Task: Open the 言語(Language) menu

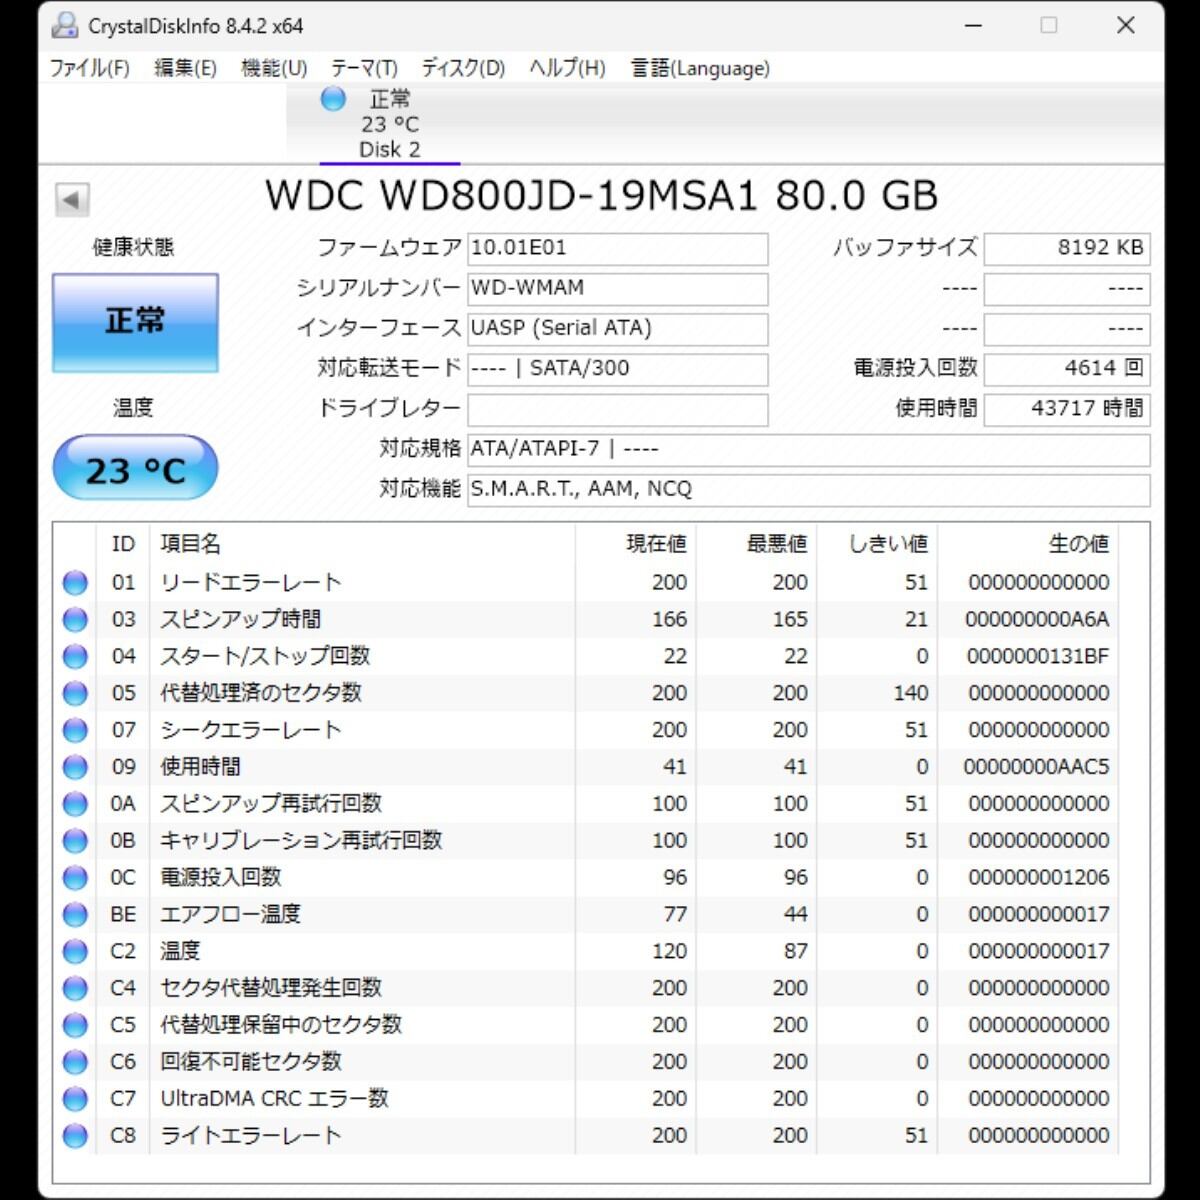Action: point(700,68)
